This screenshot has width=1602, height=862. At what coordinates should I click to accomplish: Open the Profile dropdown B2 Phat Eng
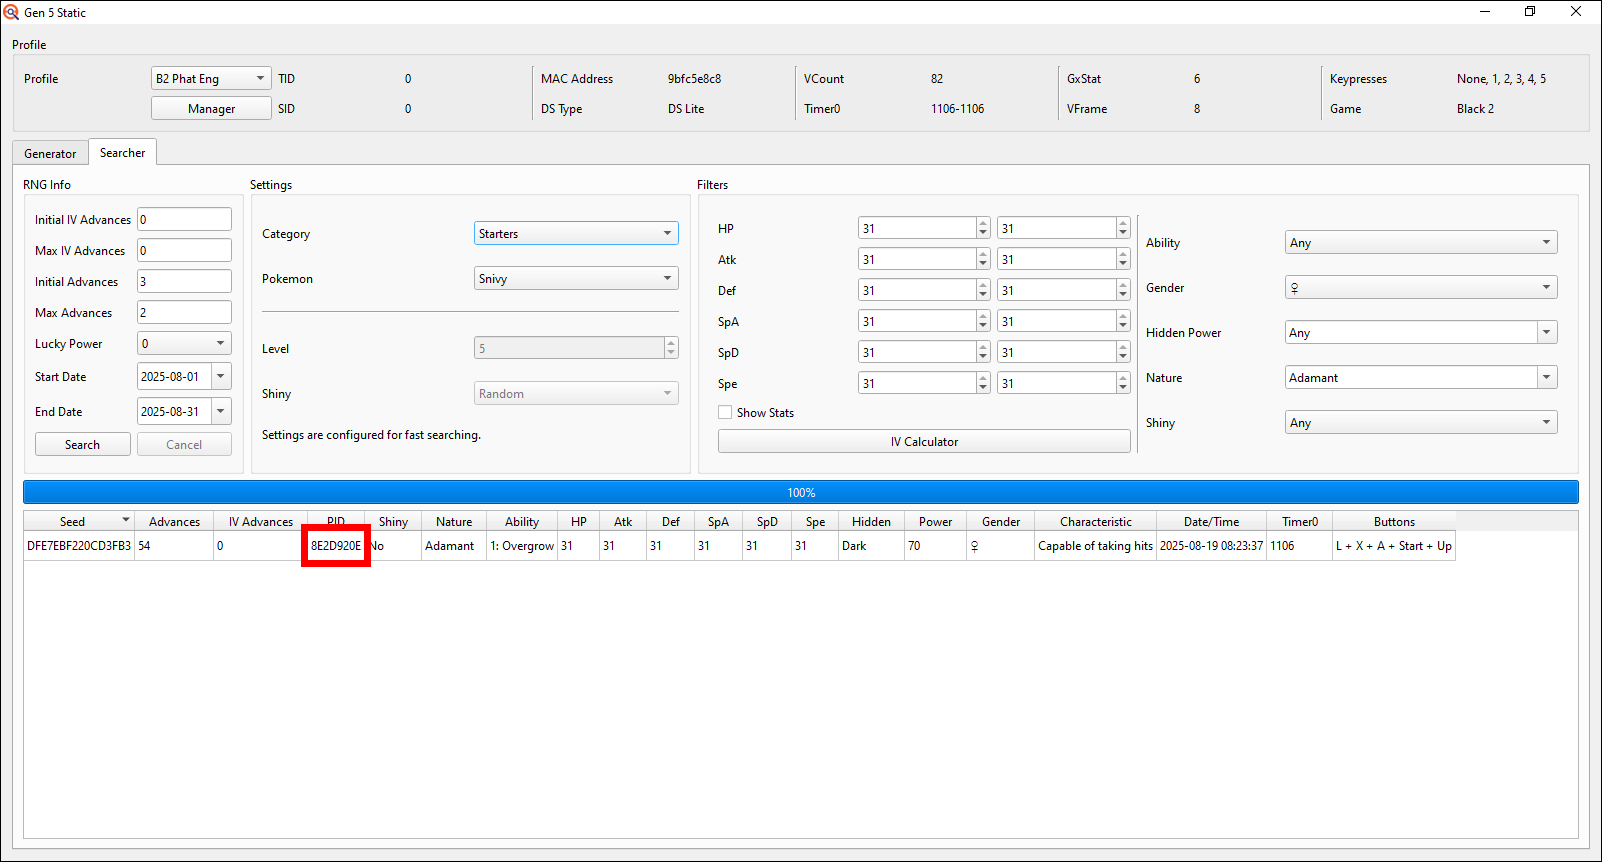211,78
